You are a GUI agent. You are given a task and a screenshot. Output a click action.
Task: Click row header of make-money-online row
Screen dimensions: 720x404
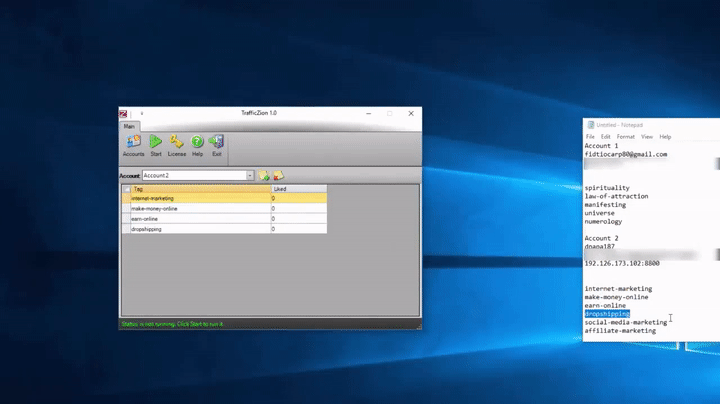coord(126,208)
